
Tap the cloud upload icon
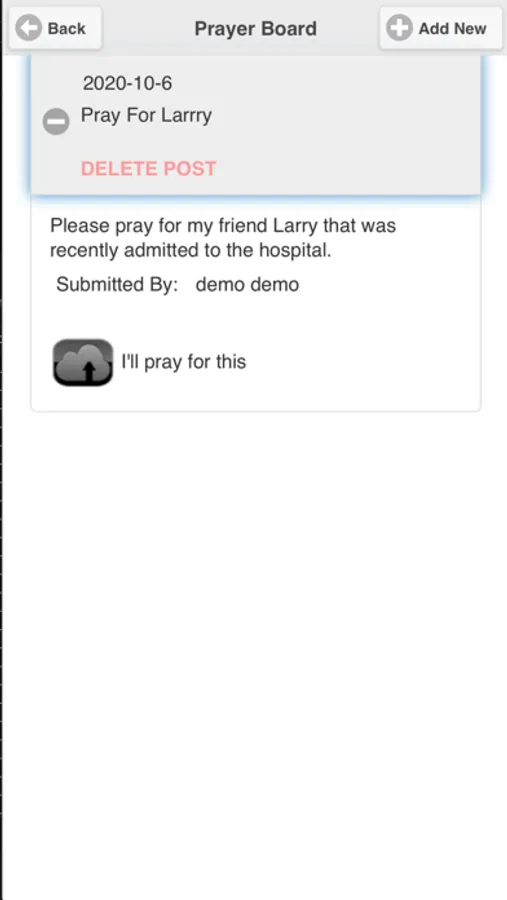(83, 362)
